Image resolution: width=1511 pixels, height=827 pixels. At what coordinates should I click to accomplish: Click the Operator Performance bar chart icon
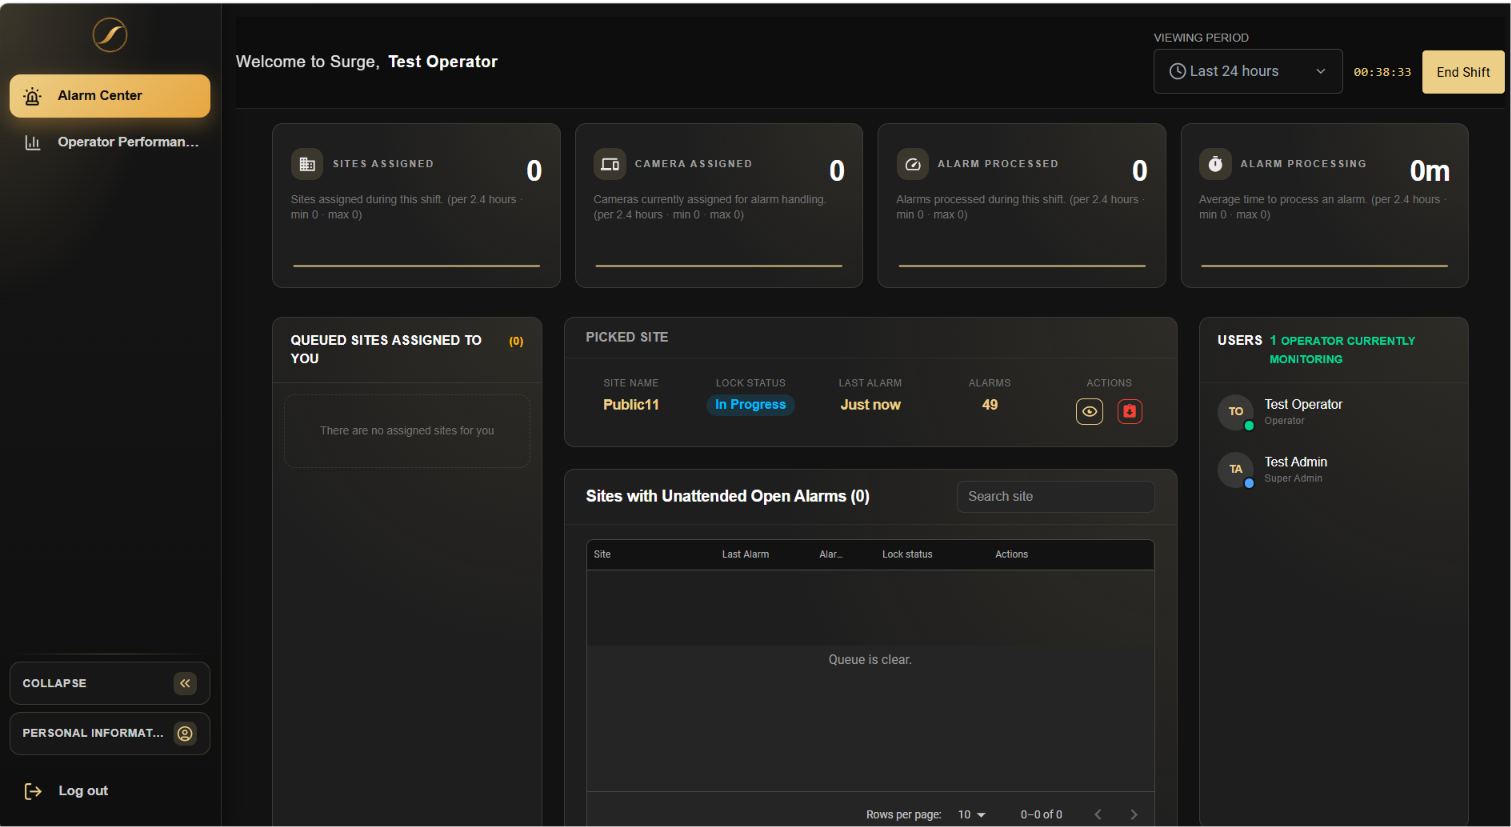[x=33, y=142]
